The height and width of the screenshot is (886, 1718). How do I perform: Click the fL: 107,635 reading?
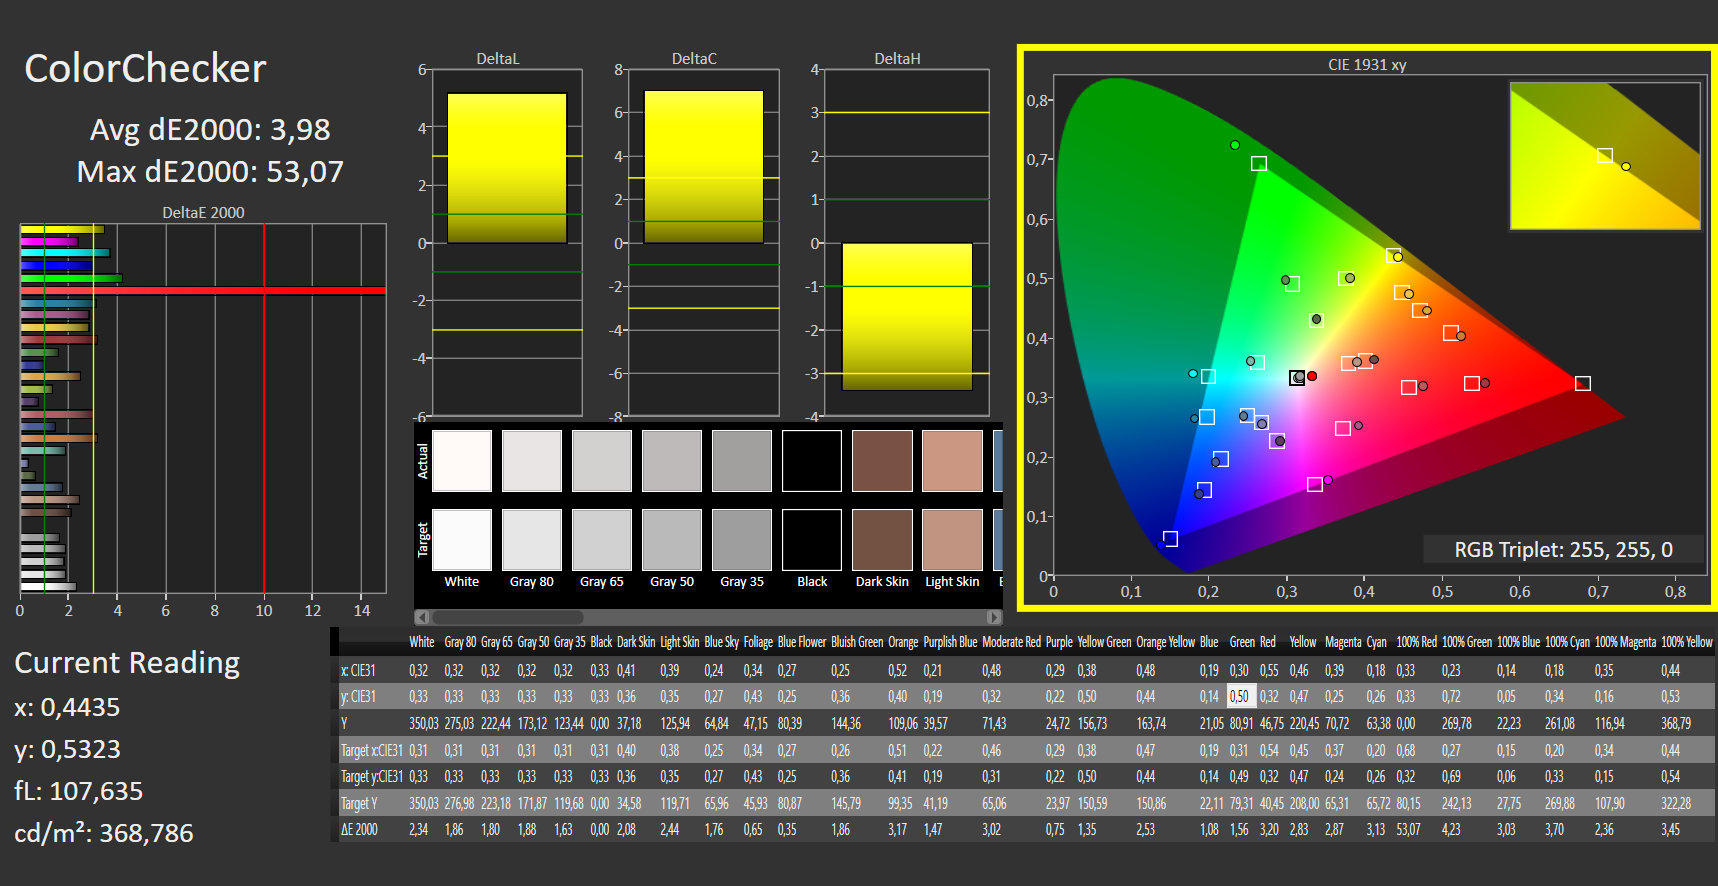tap(79, 792)
